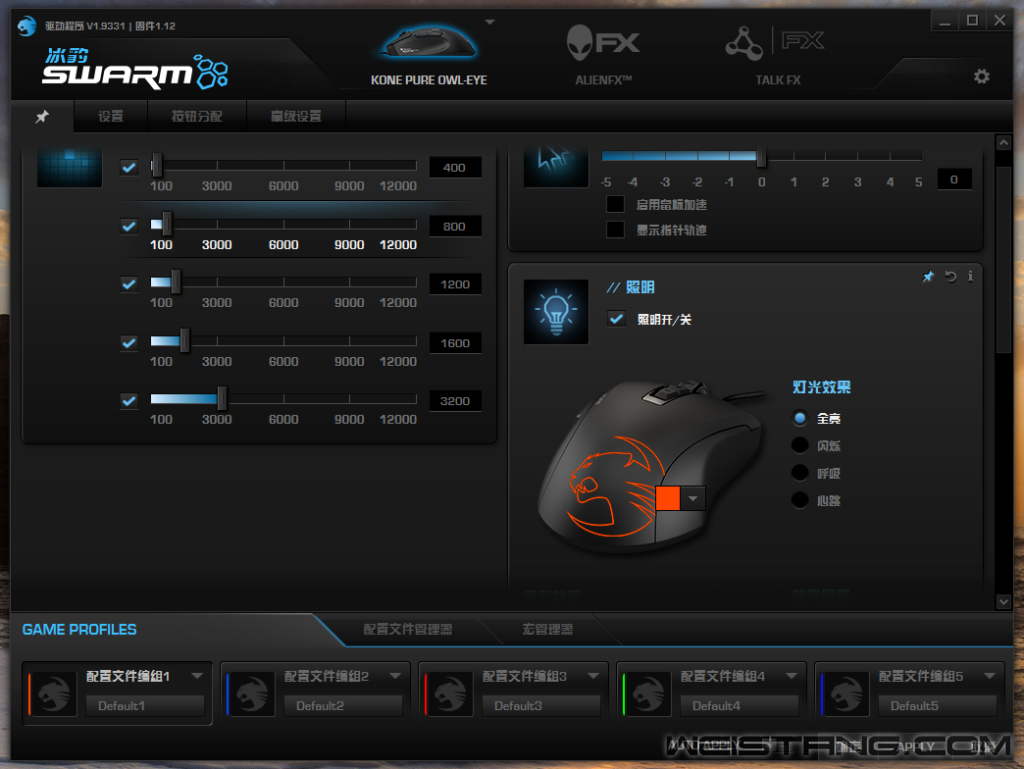Expand the device dropdown arrow above Kone Pure
Viewport: 1024px width, 769px height.
coord(490,22)
